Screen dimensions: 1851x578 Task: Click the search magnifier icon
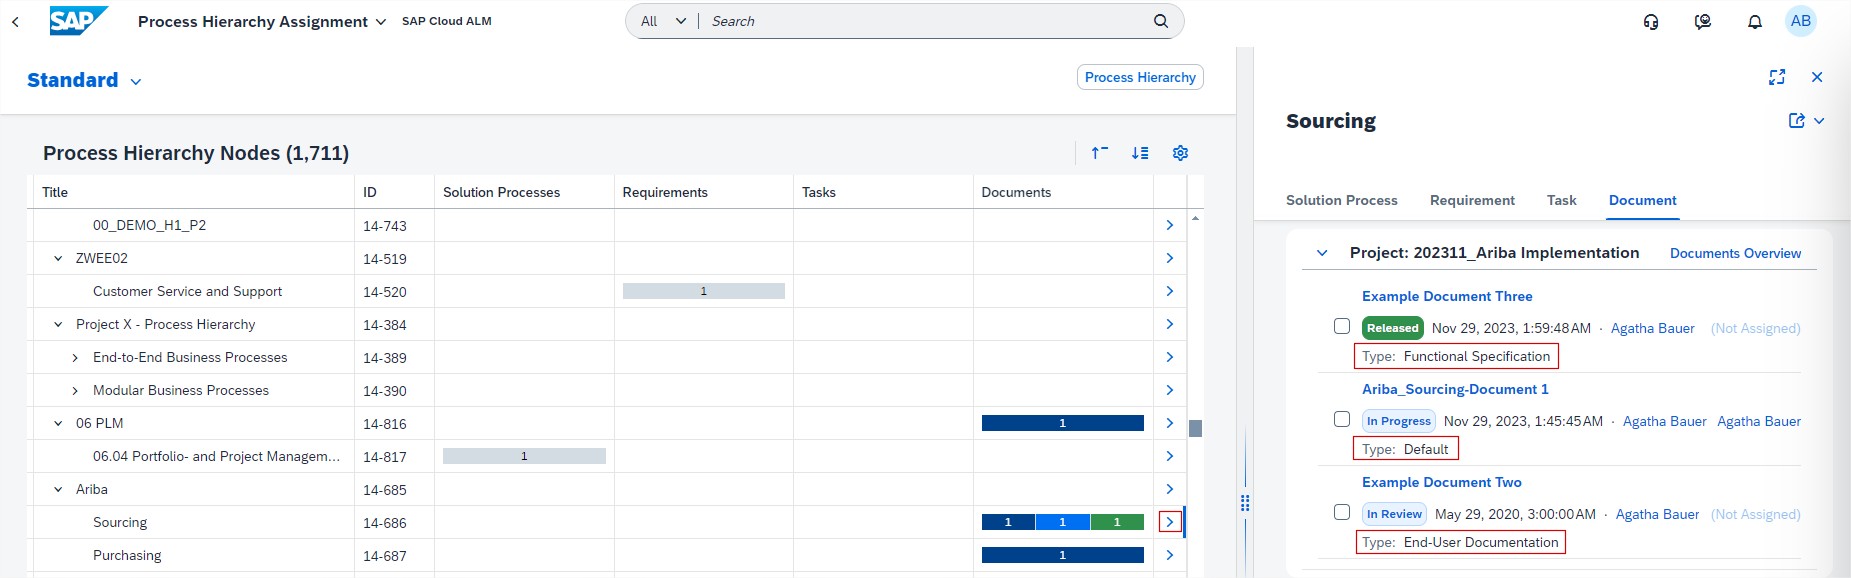click(x=1160, y=21)
